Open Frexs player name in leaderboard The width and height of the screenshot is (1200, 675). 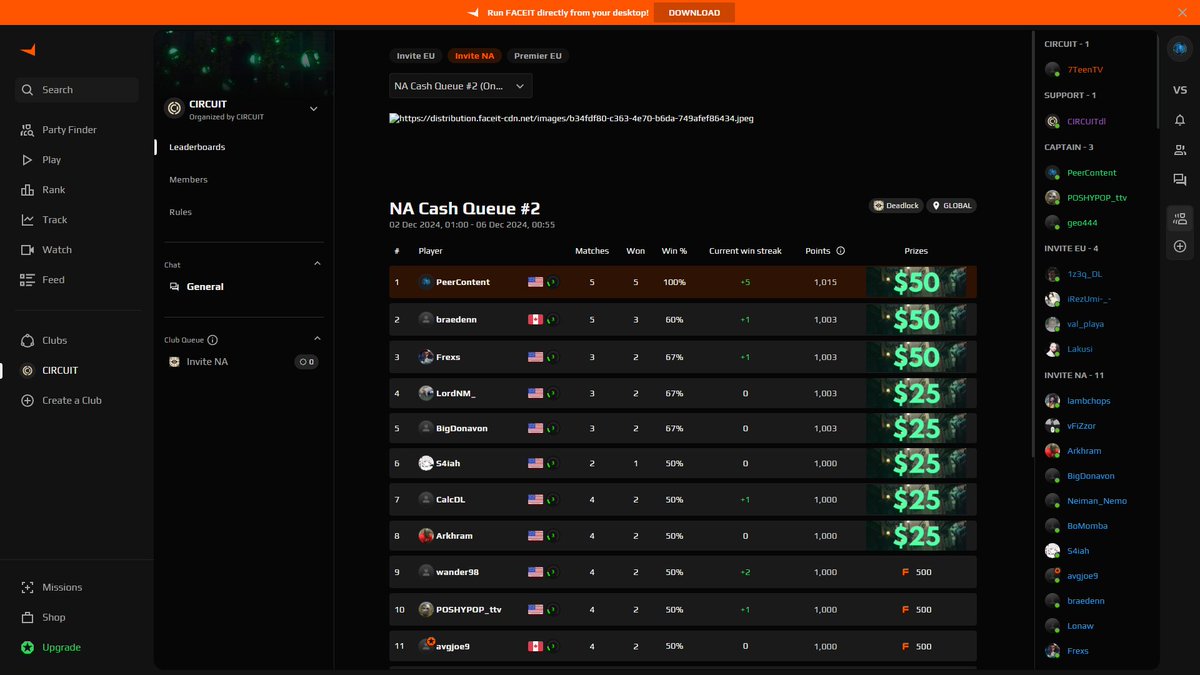[448, 357]
